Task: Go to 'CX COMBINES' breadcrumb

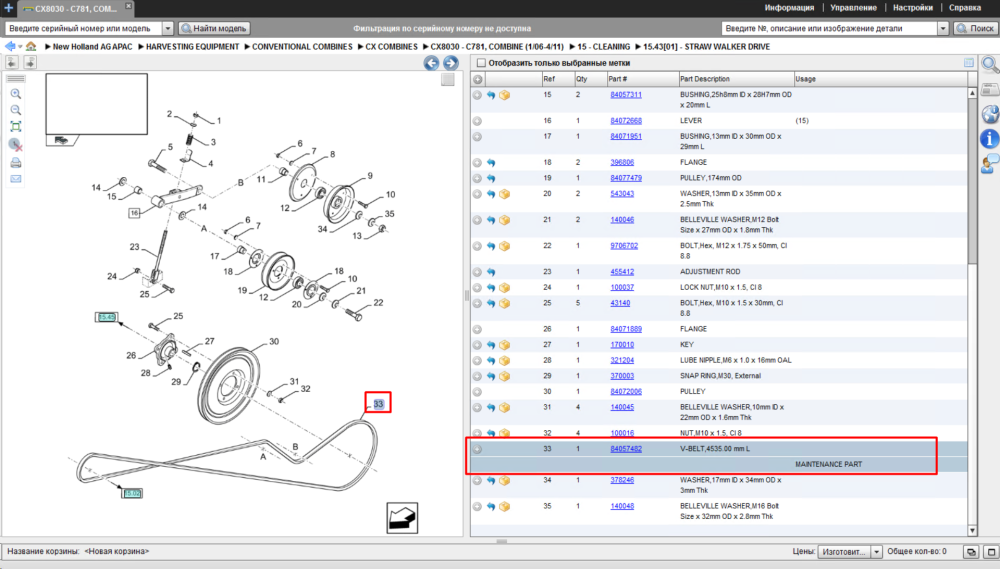Action: 392,47
